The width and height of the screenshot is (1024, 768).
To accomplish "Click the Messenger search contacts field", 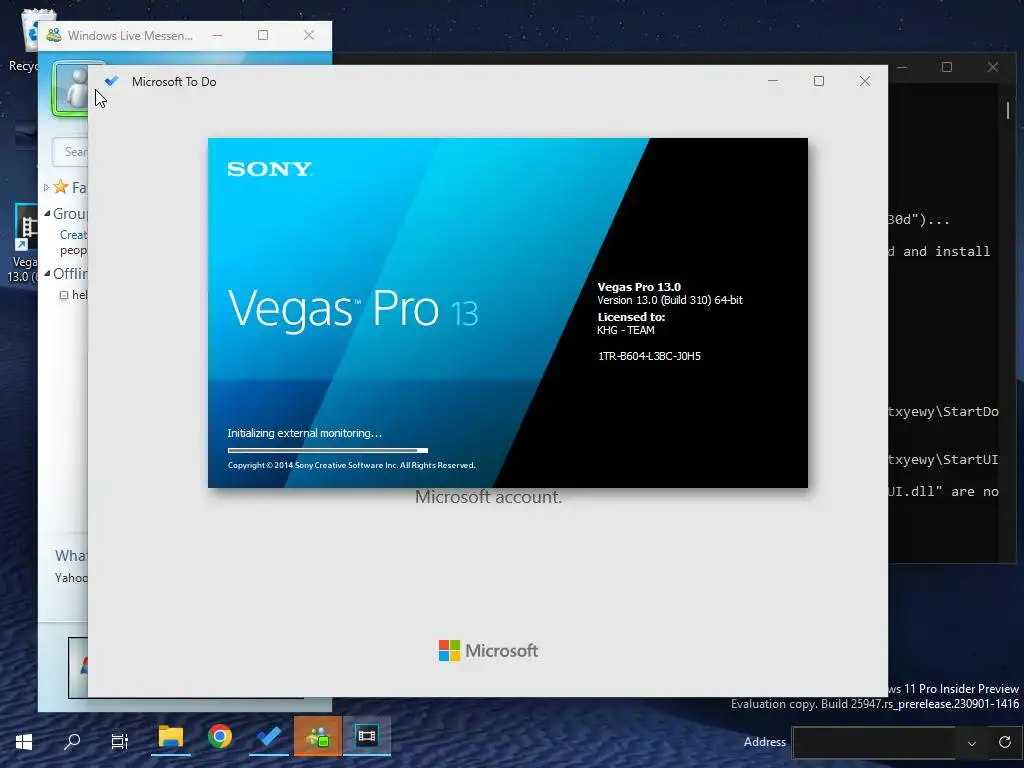I will 71,152.
